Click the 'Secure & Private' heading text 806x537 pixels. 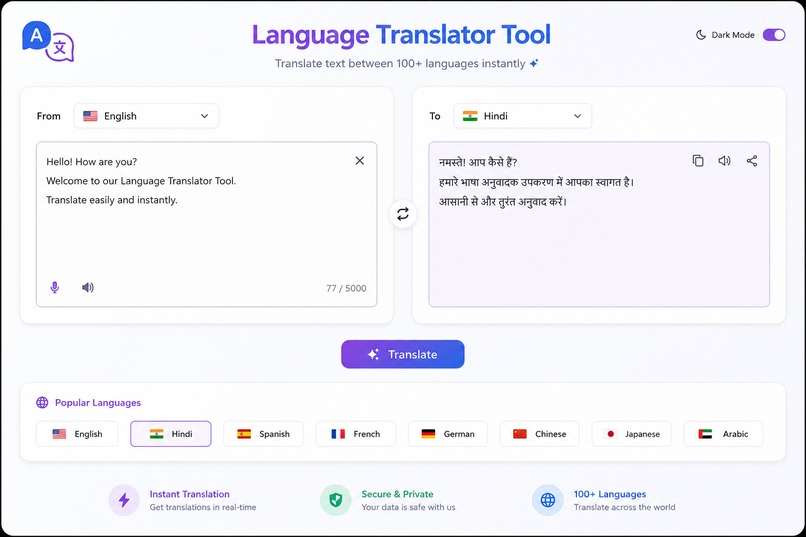pos(397,494)
